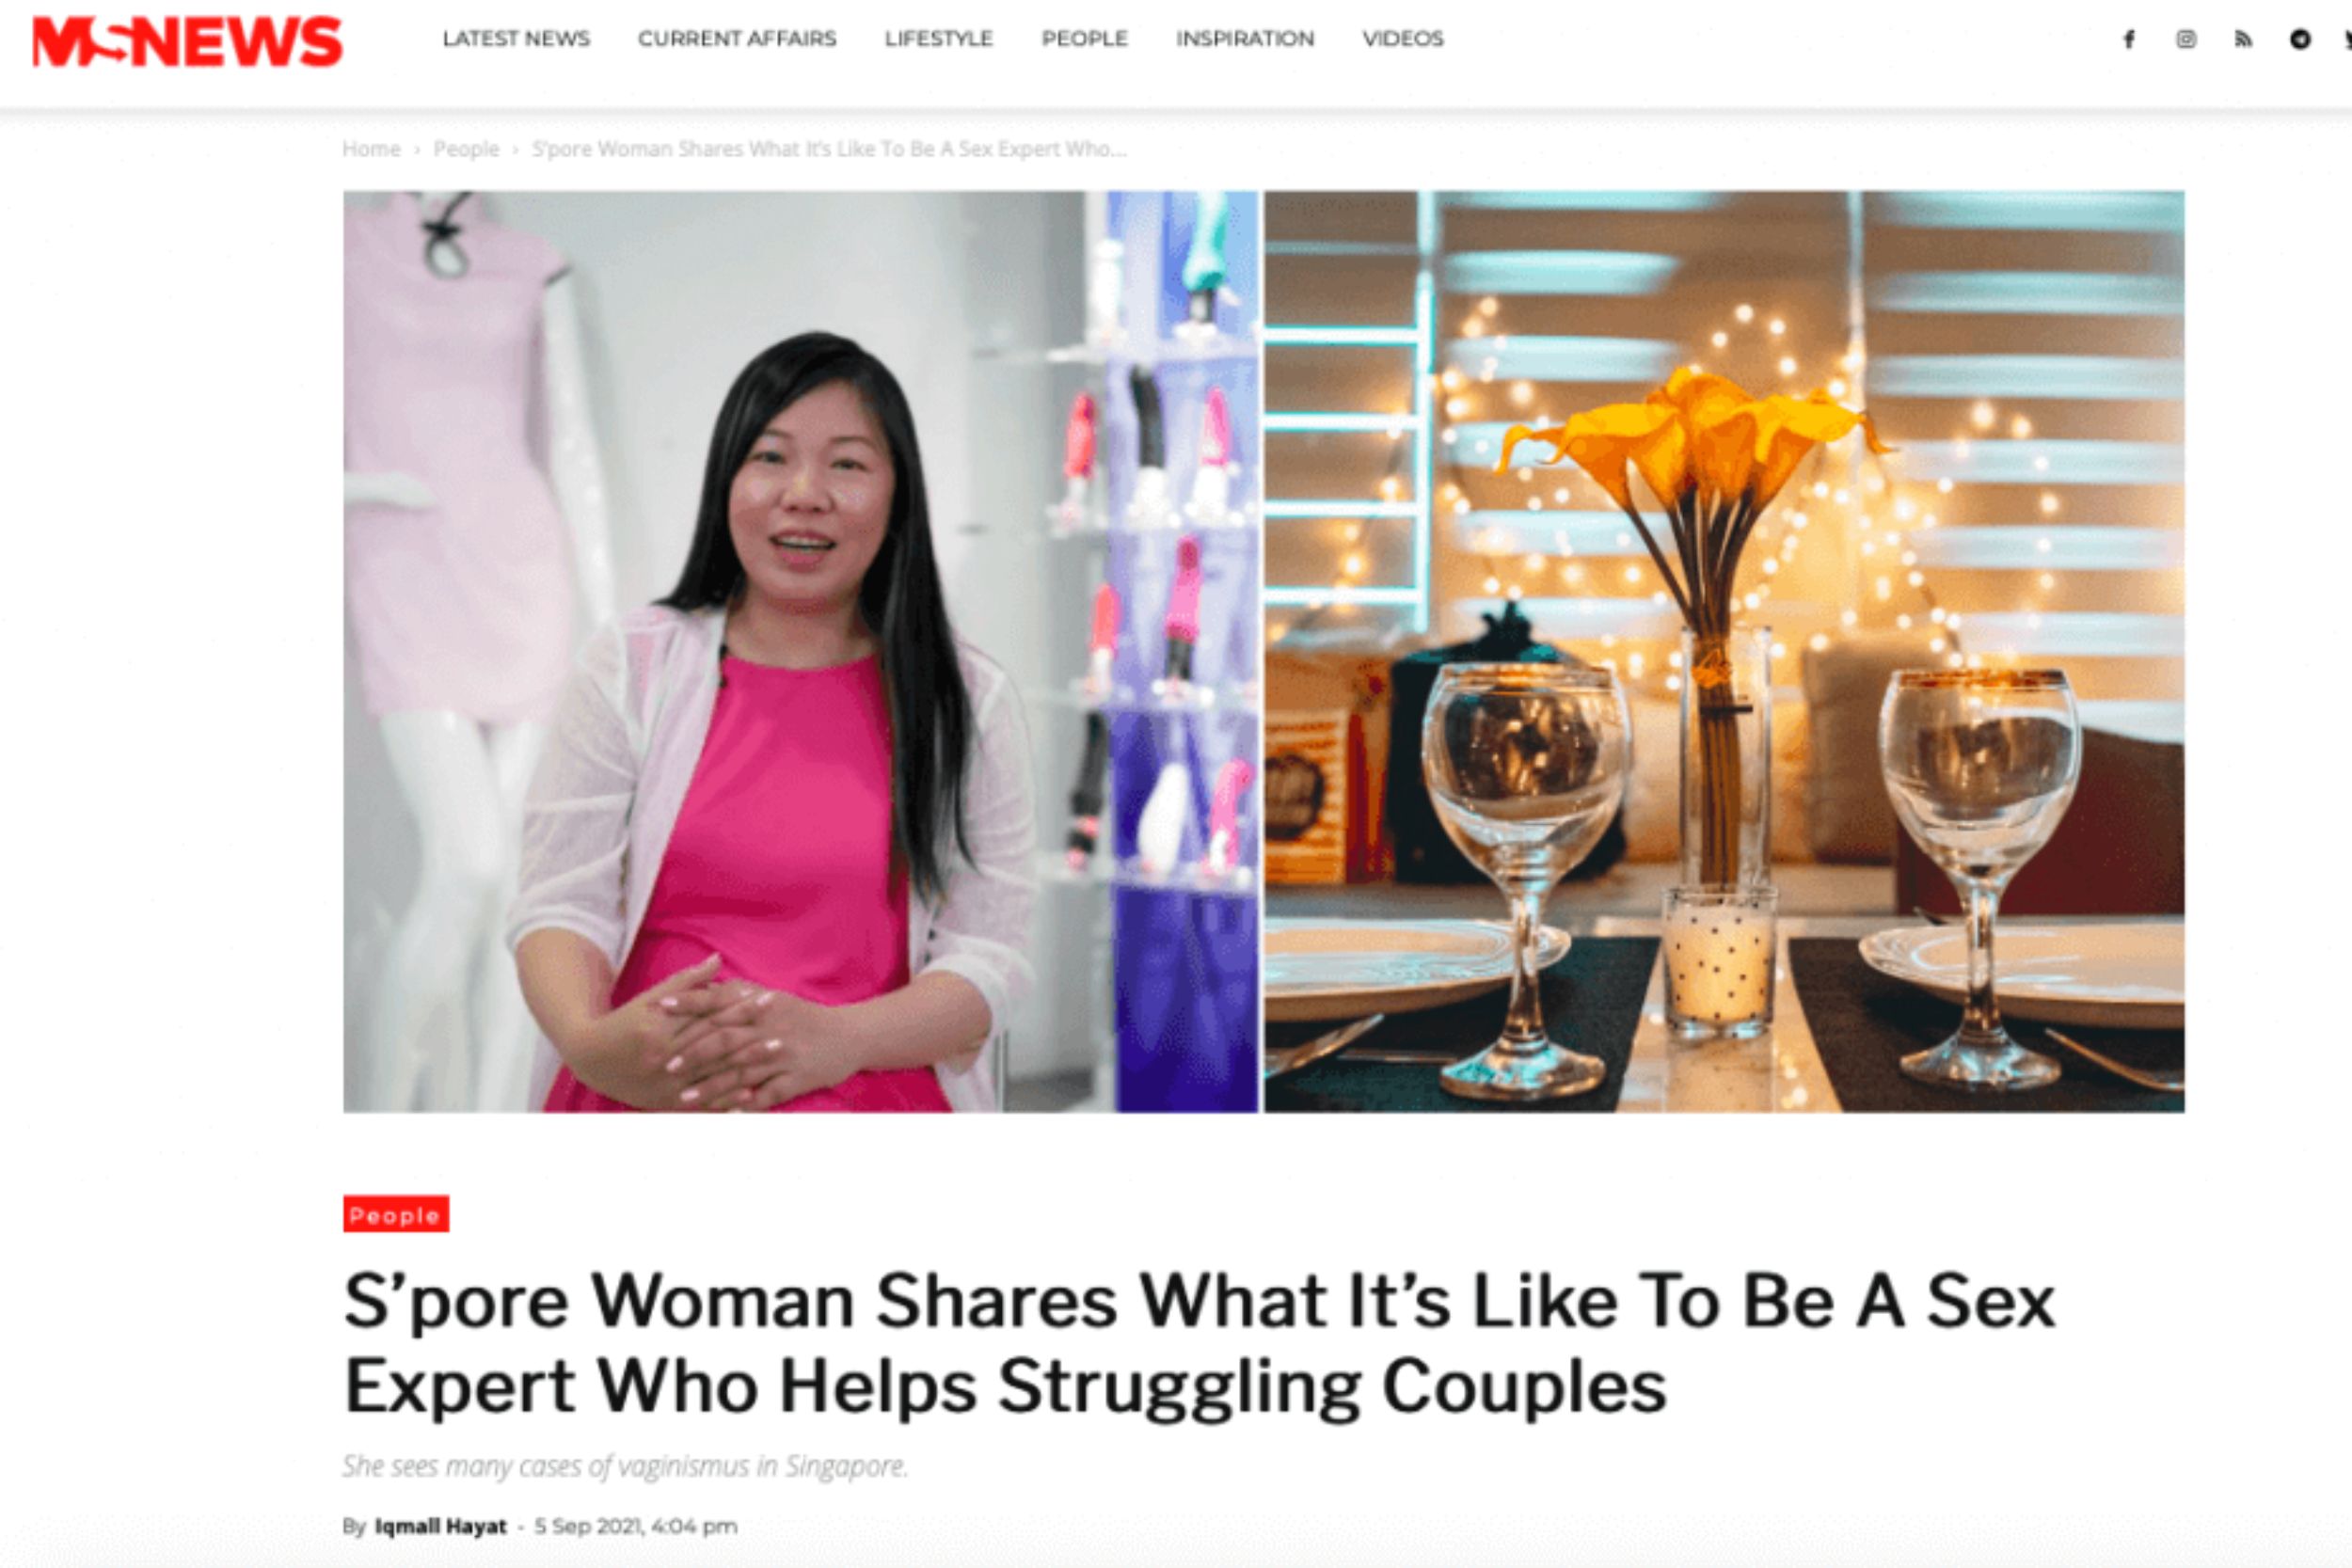
Task: Click the woman in pink photo
Action: coord(800,651)
